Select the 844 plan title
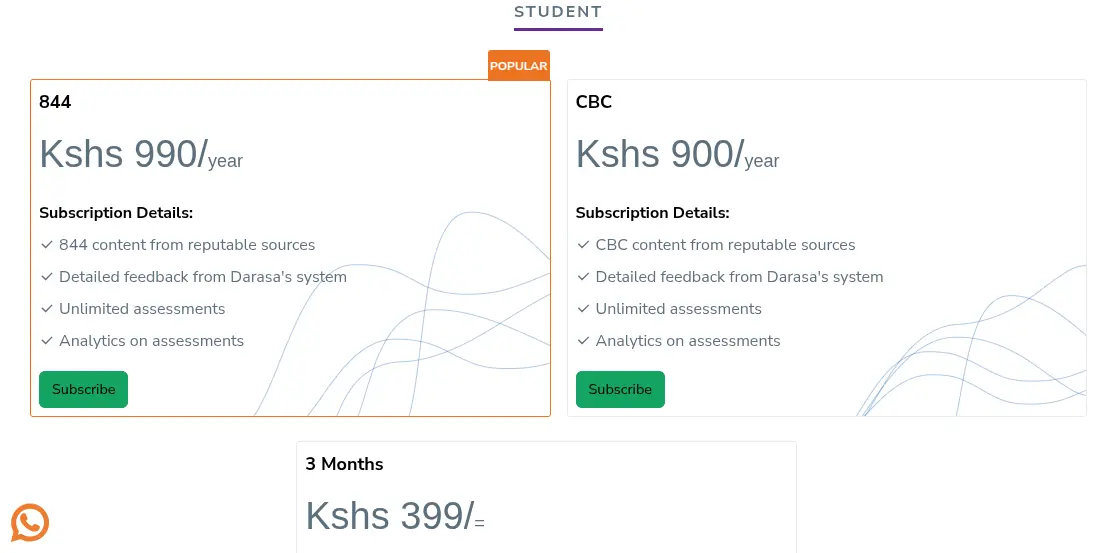The image size is (1112, 553). click(x=55, y=102)
